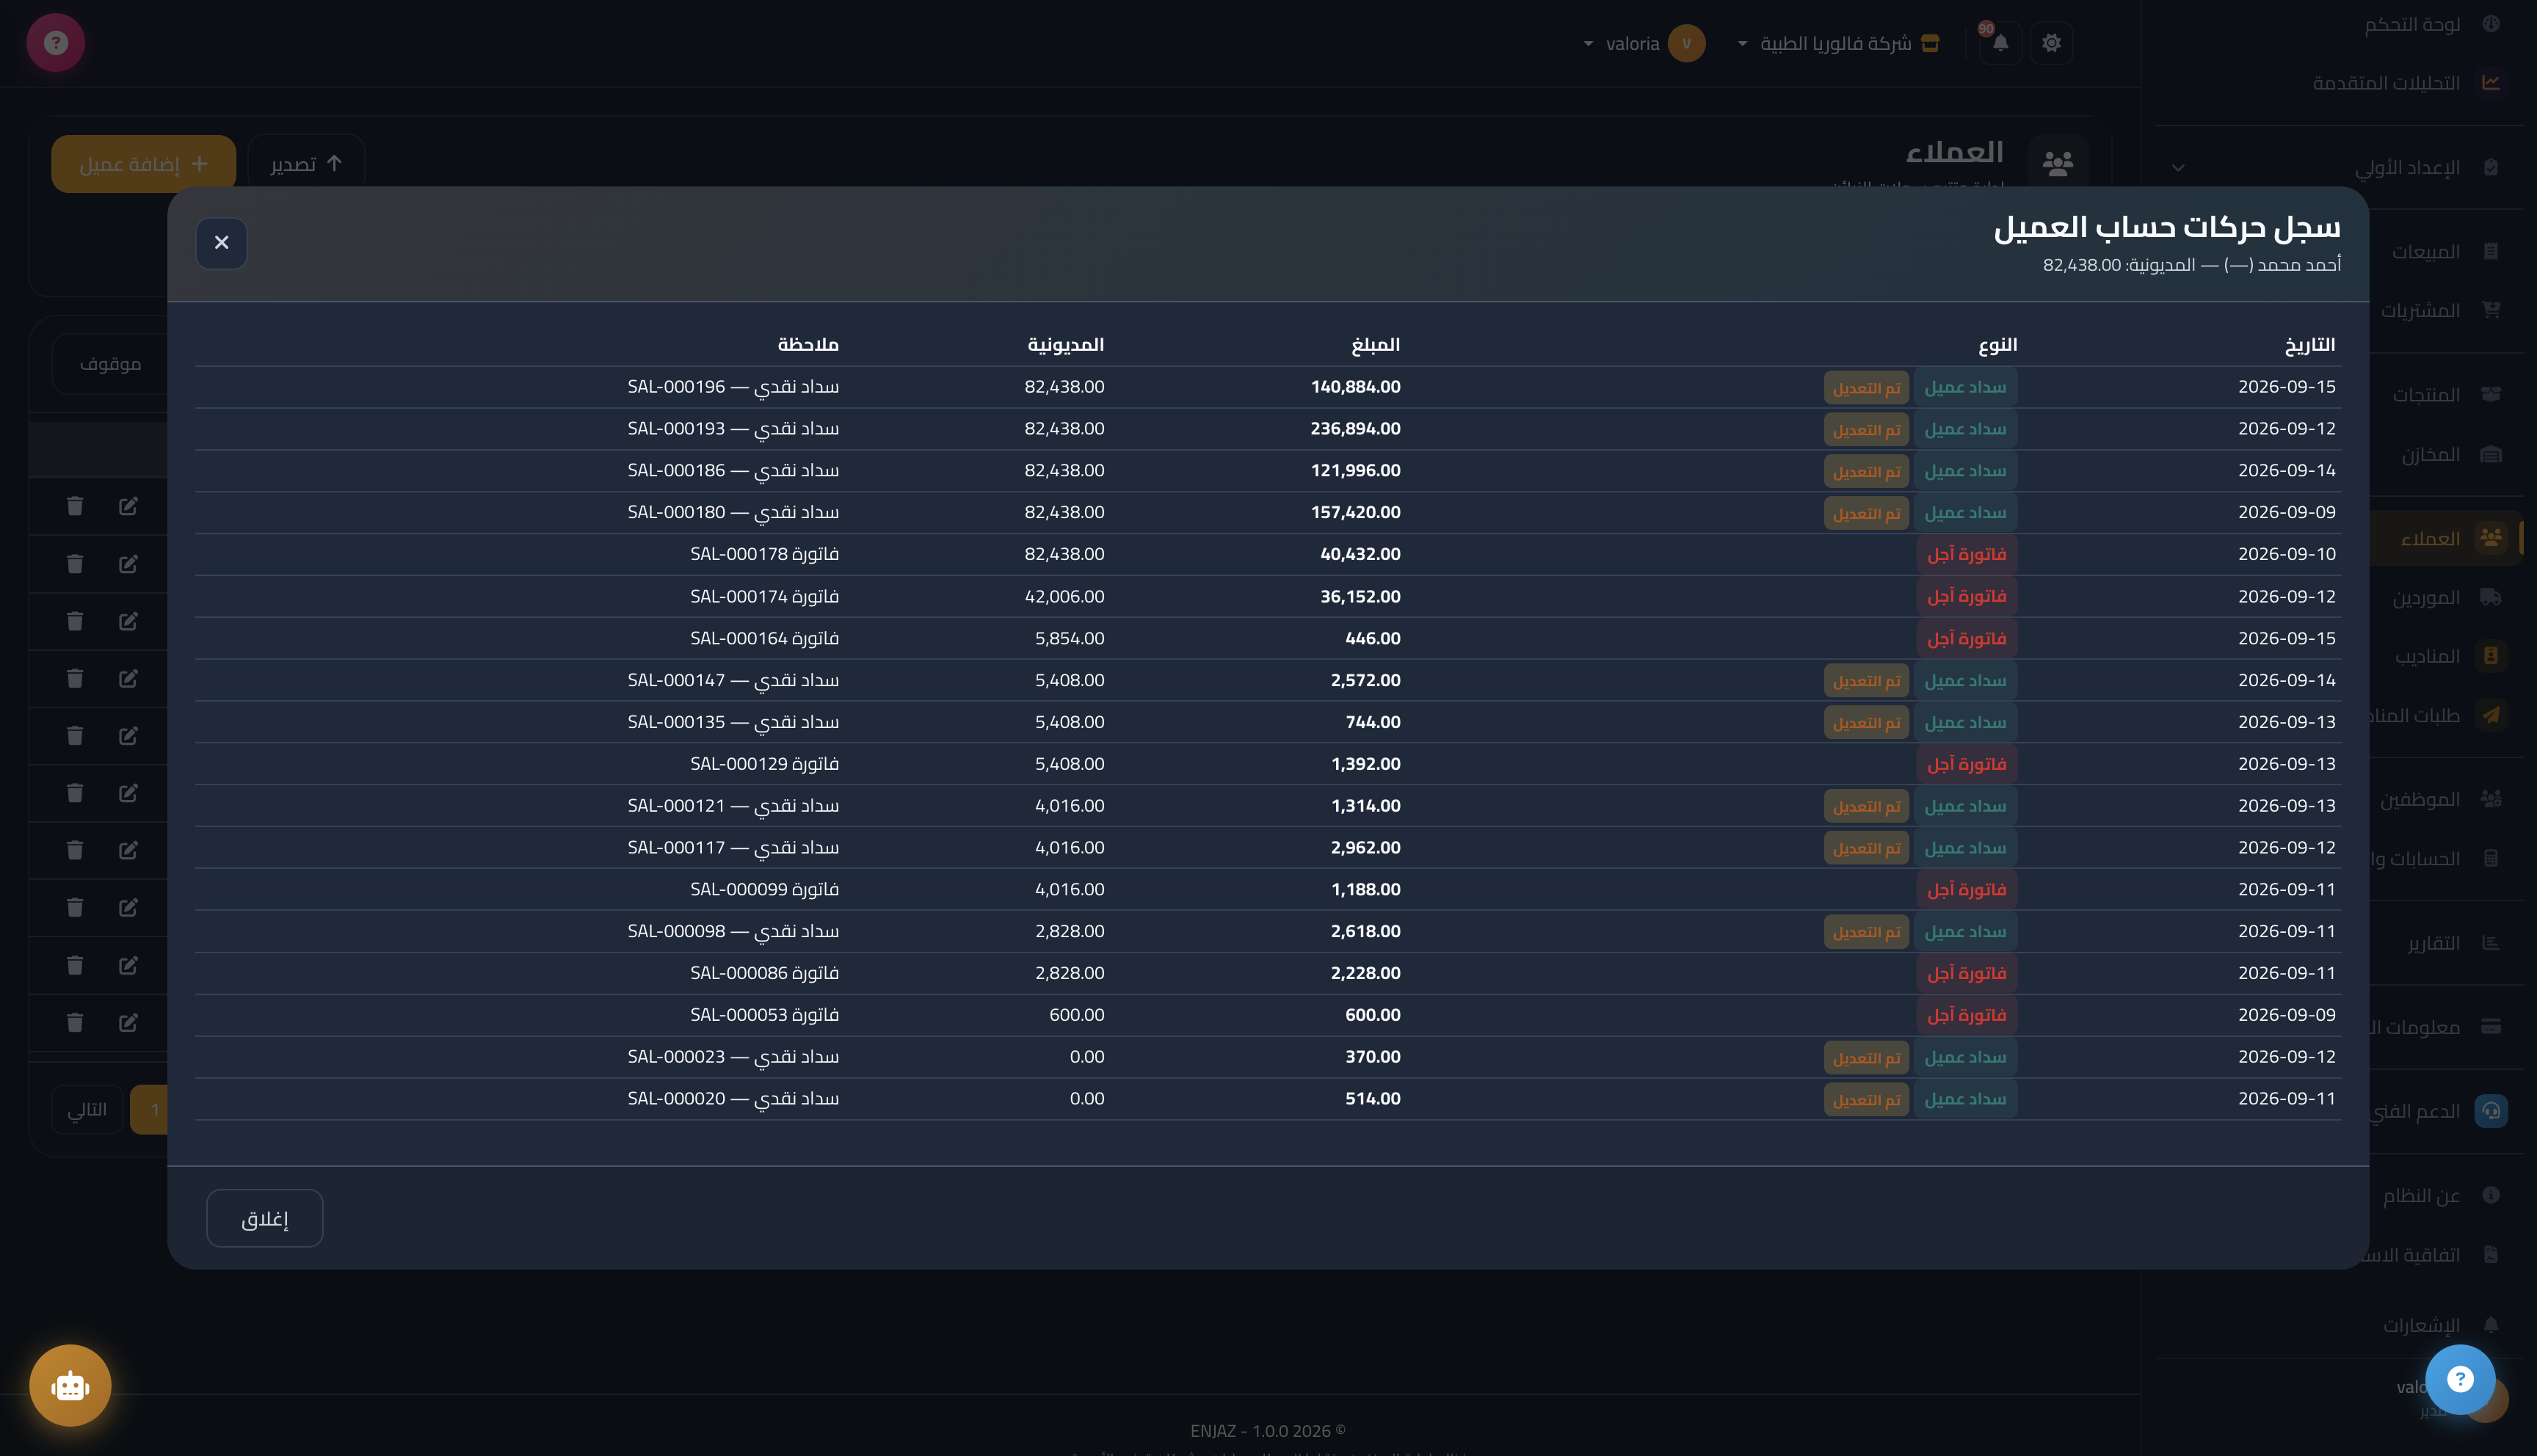The width and height of the screenshot is (2537, 1456).
Task: Click the note سداد نقدي — SAL-000186
Action: click(733, 470)
